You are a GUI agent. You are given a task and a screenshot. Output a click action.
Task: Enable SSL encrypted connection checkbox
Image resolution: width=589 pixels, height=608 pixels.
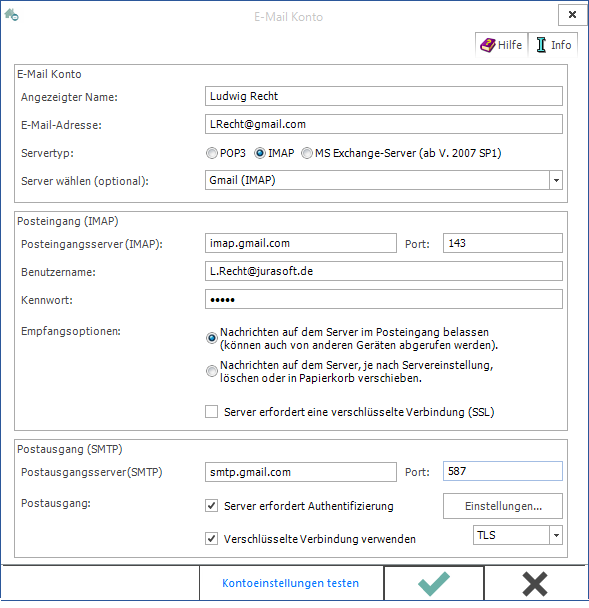pos(211,412)
